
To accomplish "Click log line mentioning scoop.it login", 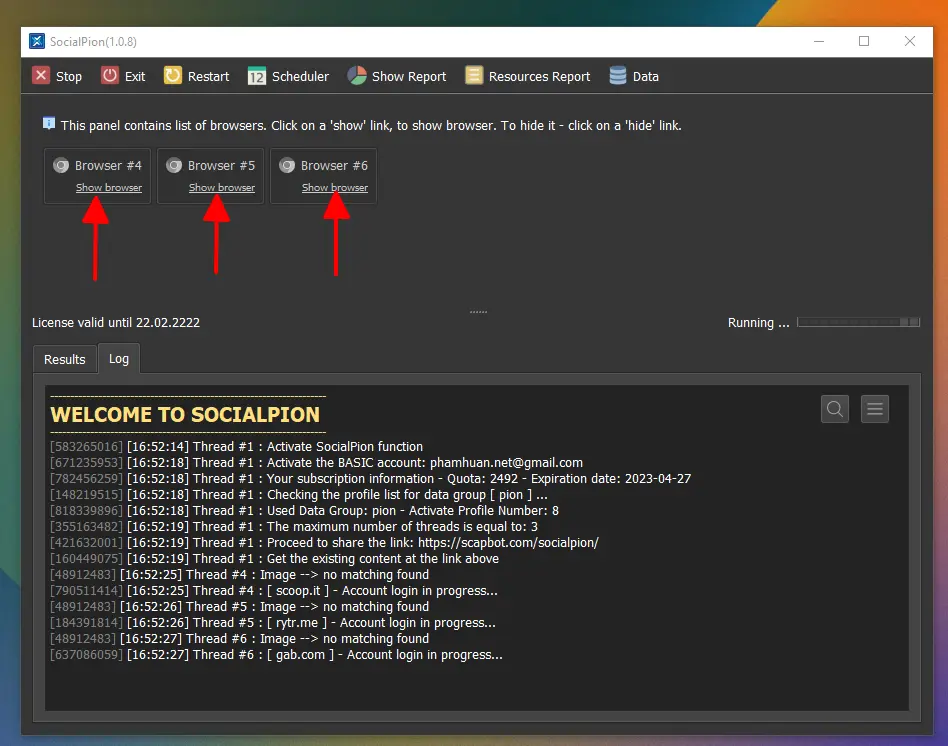I will tap(274, 591).
